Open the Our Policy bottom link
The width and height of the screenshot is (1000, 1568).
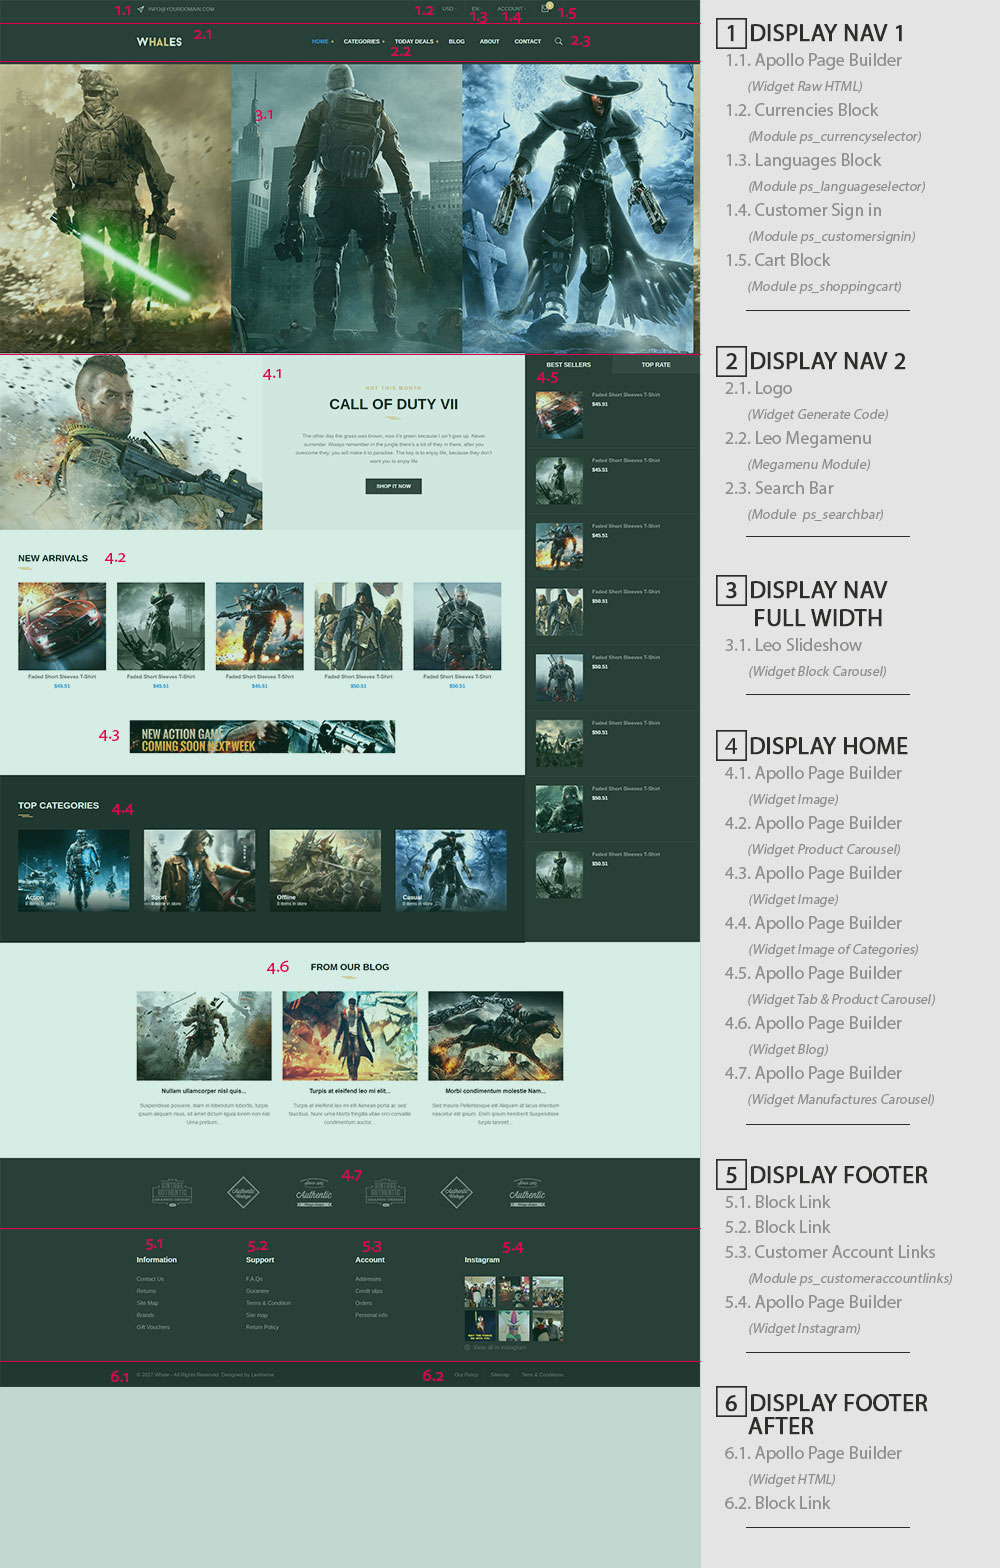coord(466,1375)
